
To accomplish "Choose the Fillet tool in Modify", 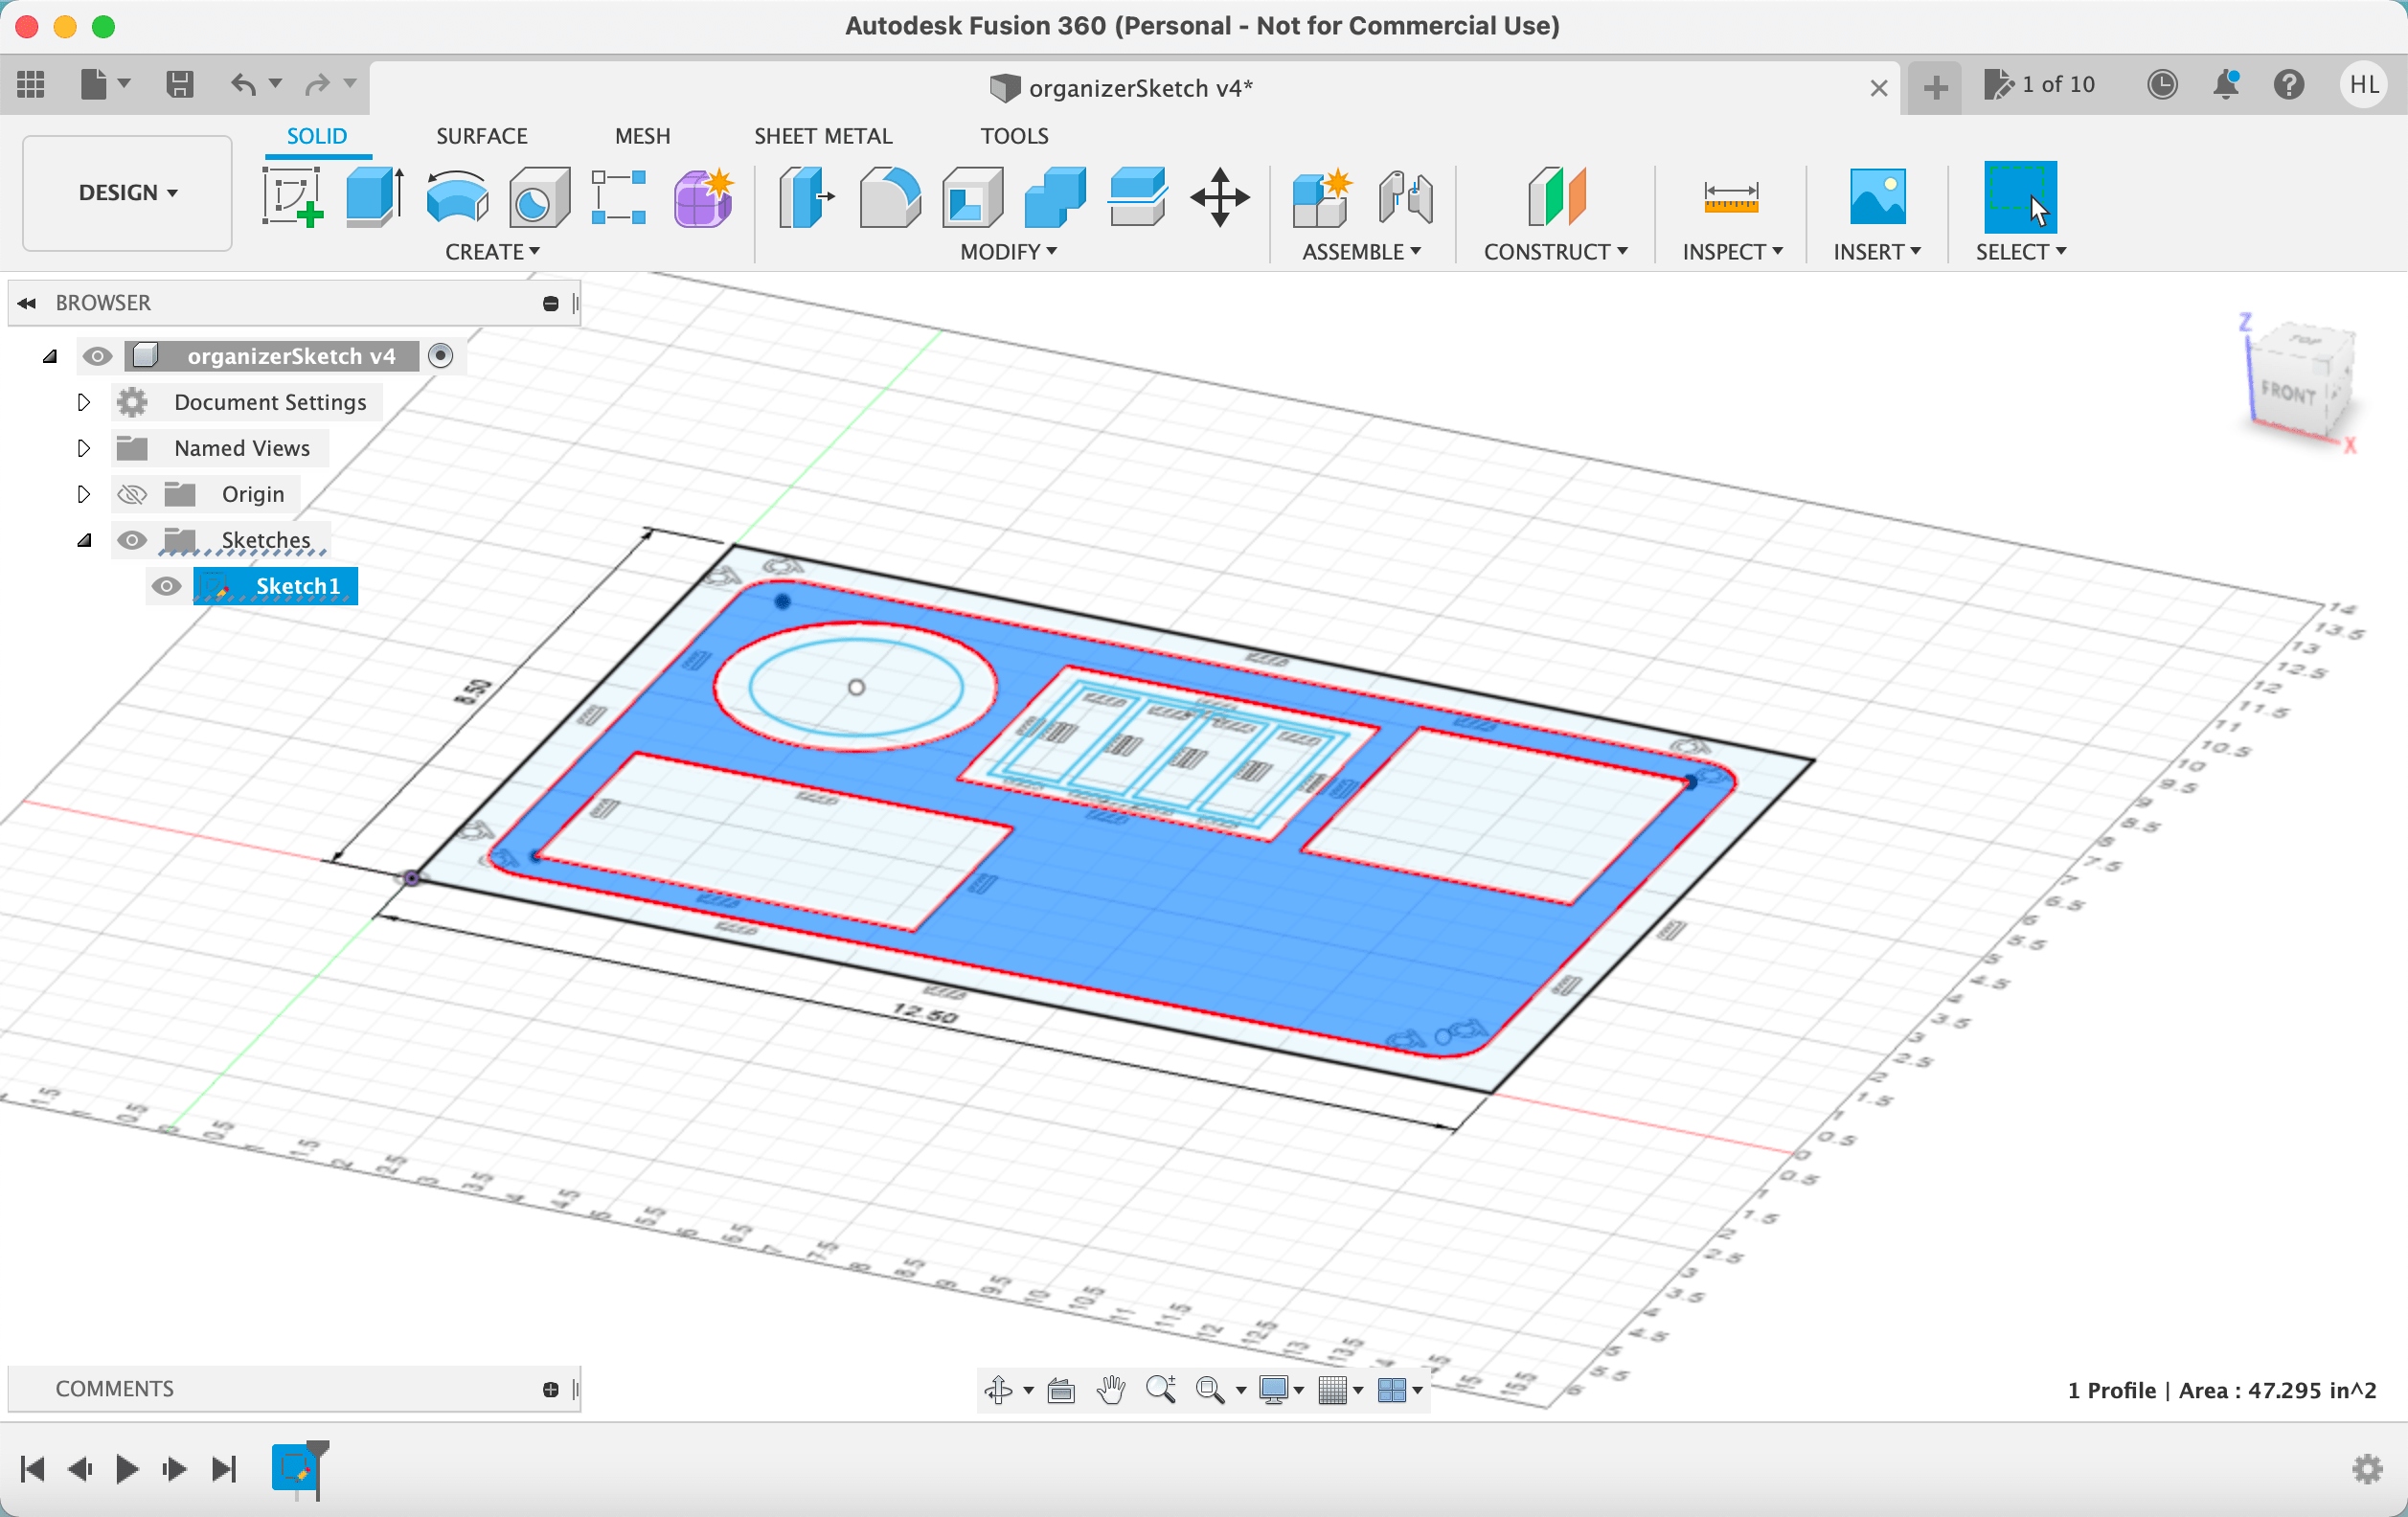I will click(x=889, y=196).
